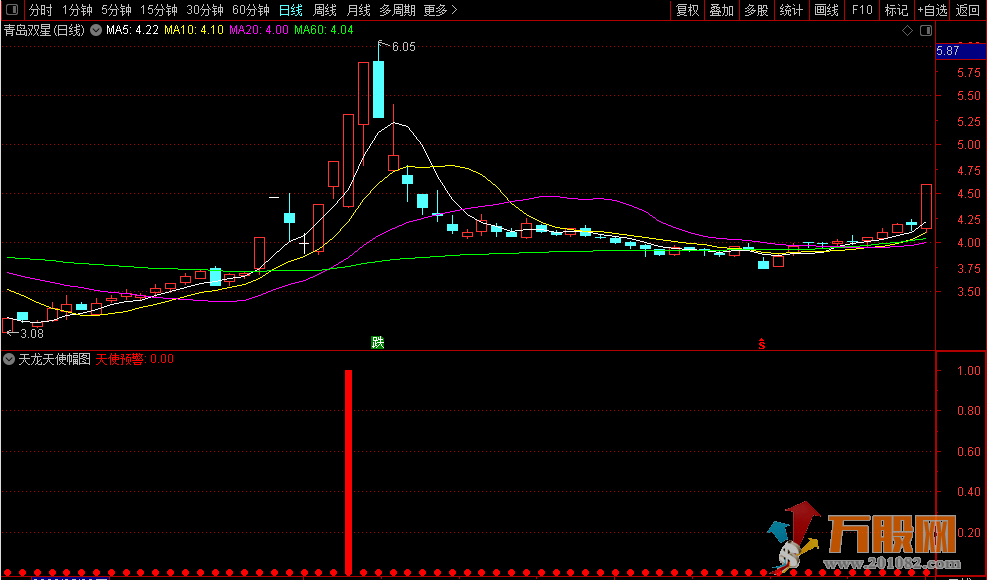Select the 60分钟 period tab
This screenshot has height=580, width=987.
click(x=251, y=10)
